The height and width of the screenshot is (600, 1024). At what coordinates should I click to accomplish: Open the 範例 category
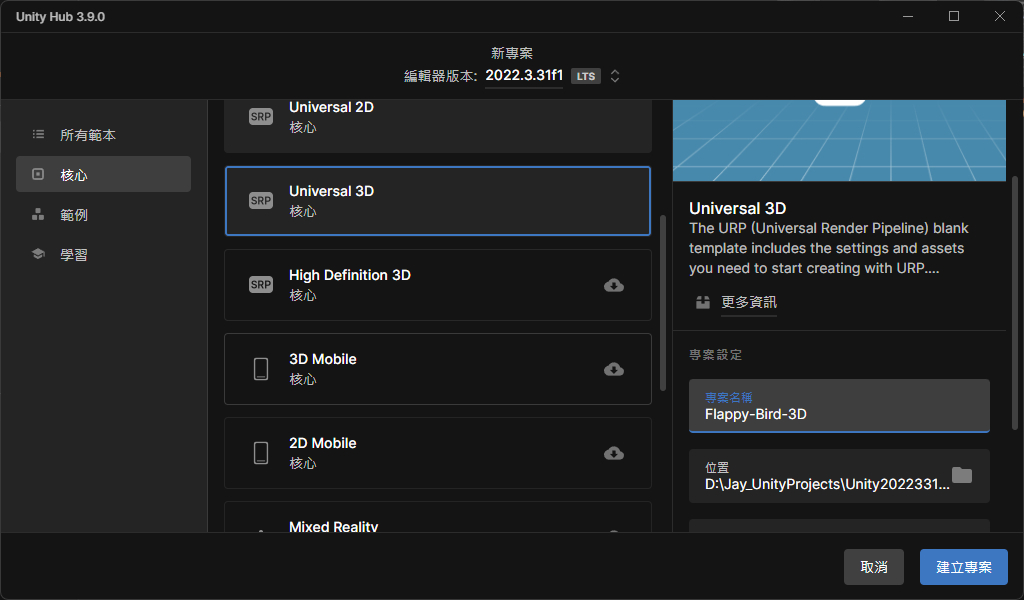click(103, 215)
